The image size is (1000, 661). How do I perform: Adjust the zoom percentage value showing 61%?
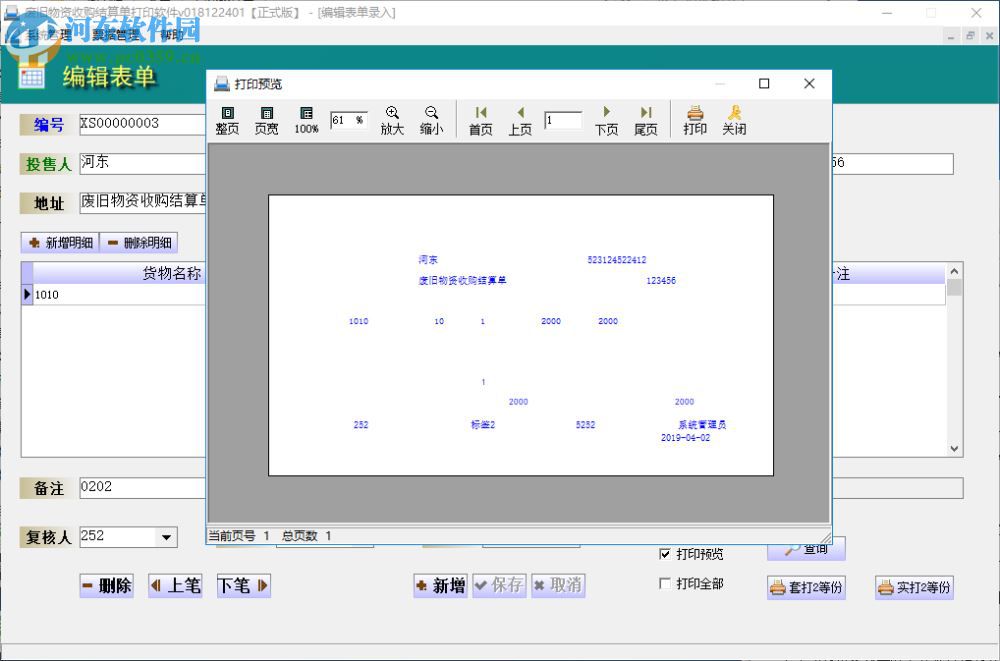pos(346,120)
